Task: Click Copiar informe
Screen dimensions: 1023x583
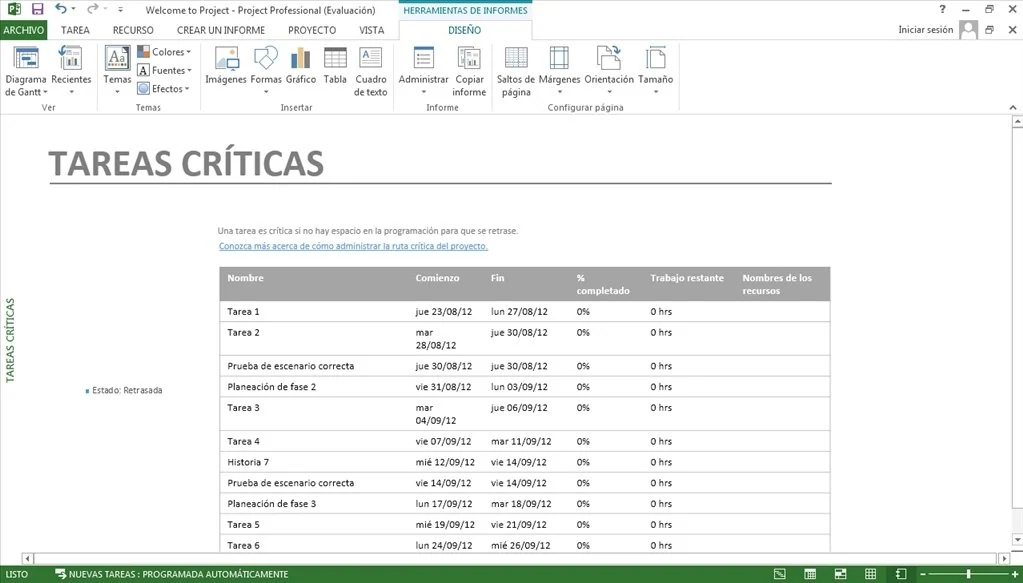Action: (x=469, y=72)
